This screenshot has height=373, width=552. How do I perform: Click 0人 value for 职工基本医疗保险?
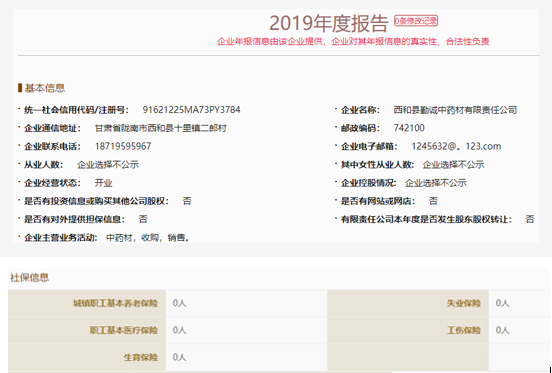tap(180, 330)
